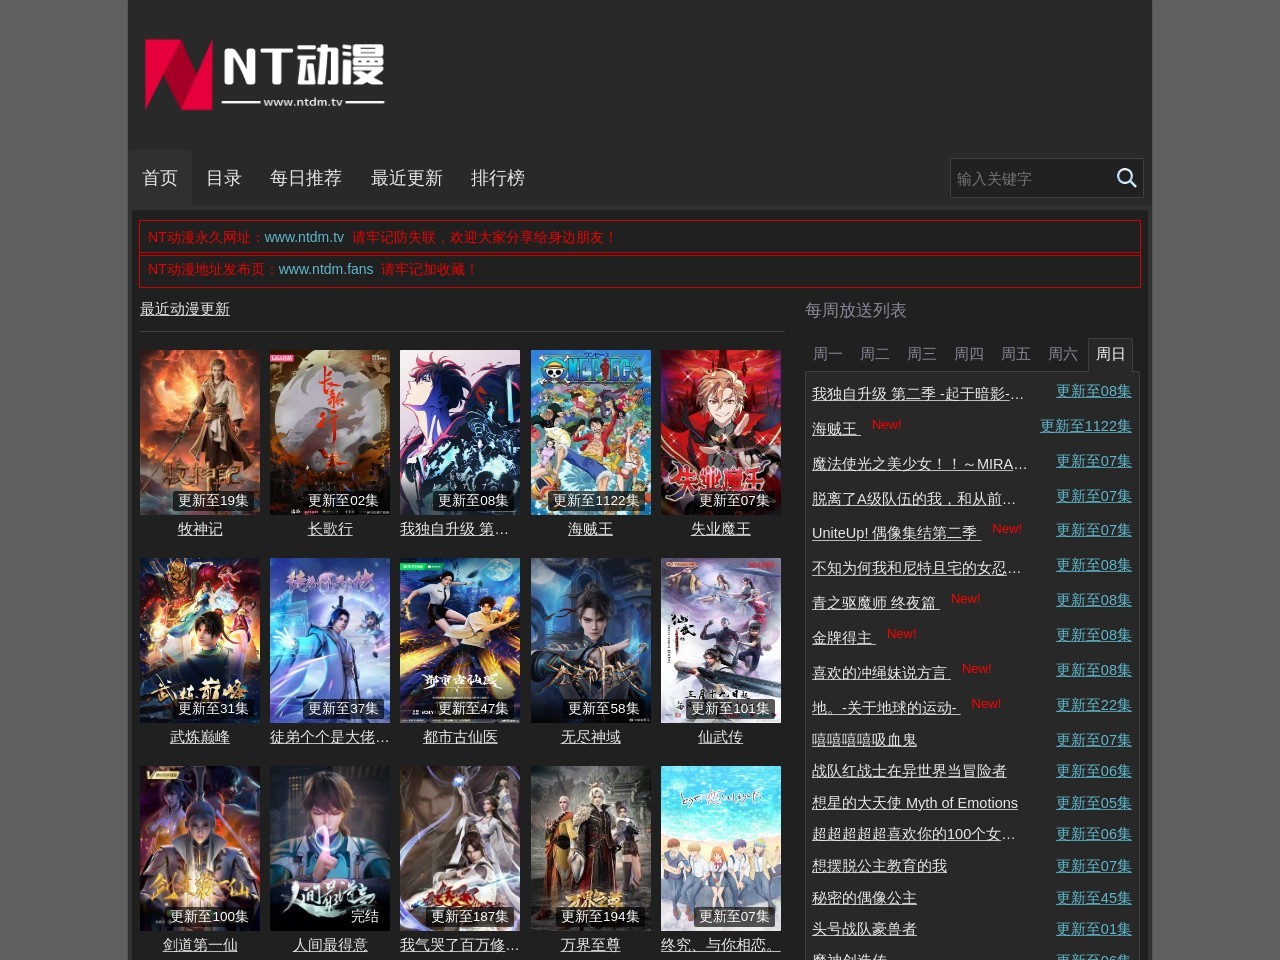Open 失业魔王 poster thumbnail
Screen dimensions: 1280x960
point(721,432)
